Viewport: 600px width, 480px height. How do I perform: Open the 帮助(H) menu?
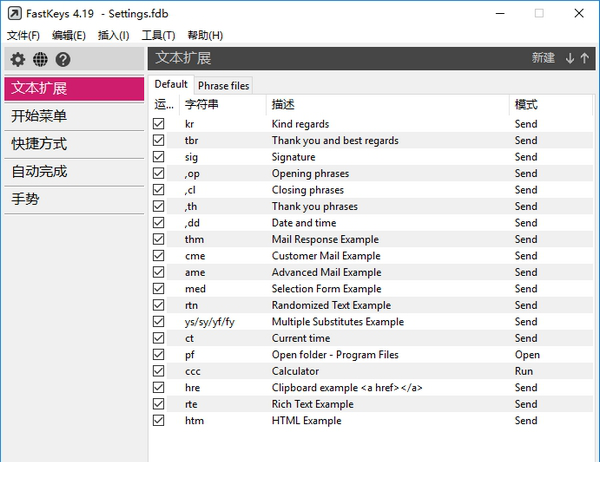click(x=205, y=35)
